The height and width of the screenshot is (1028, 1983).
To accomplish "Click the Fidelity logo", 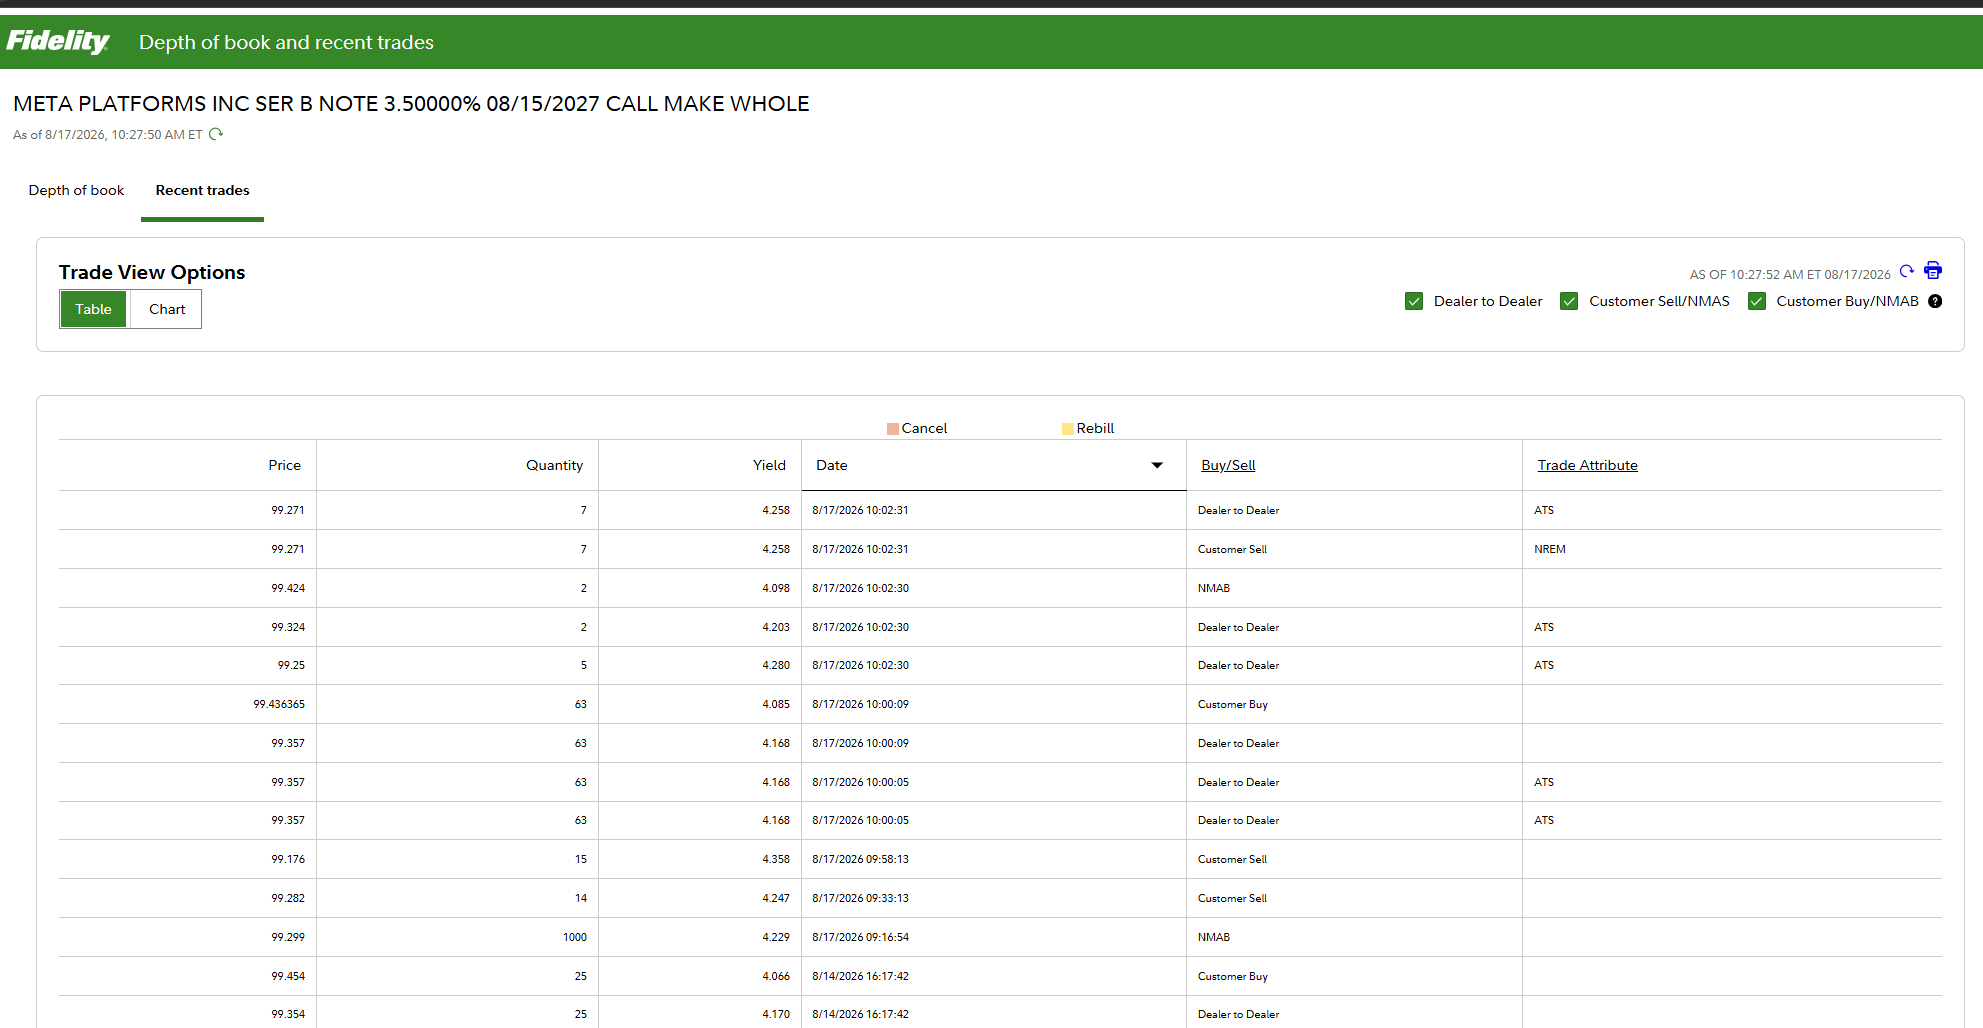I will click(57, 41).
